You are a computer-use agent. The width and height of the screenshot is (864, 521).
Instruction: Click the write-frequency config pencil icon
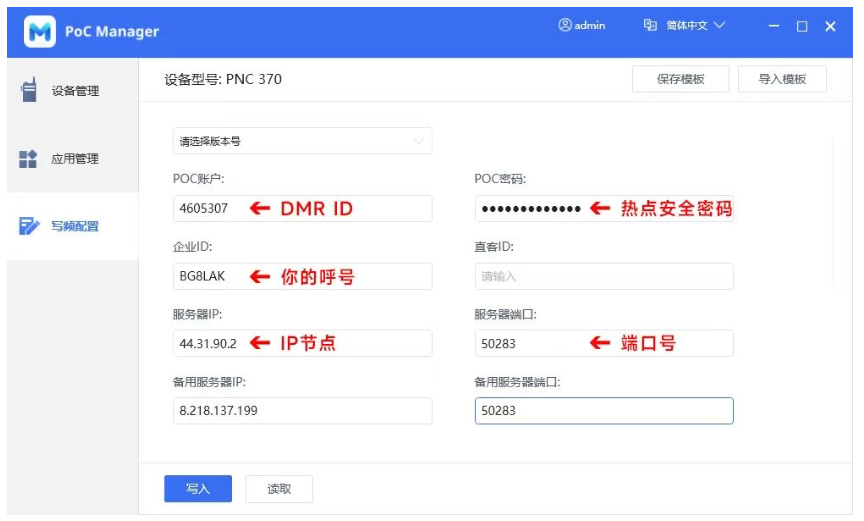point(28,226)
